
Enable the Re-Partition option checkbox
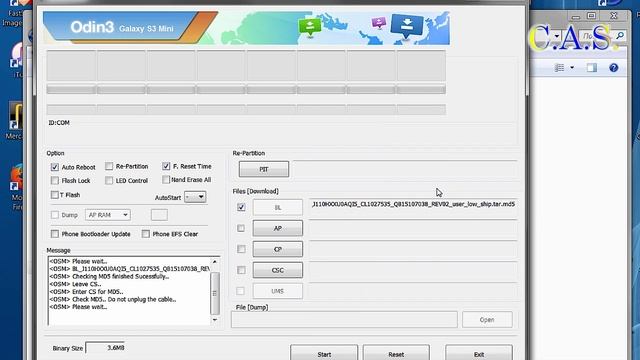109,166
